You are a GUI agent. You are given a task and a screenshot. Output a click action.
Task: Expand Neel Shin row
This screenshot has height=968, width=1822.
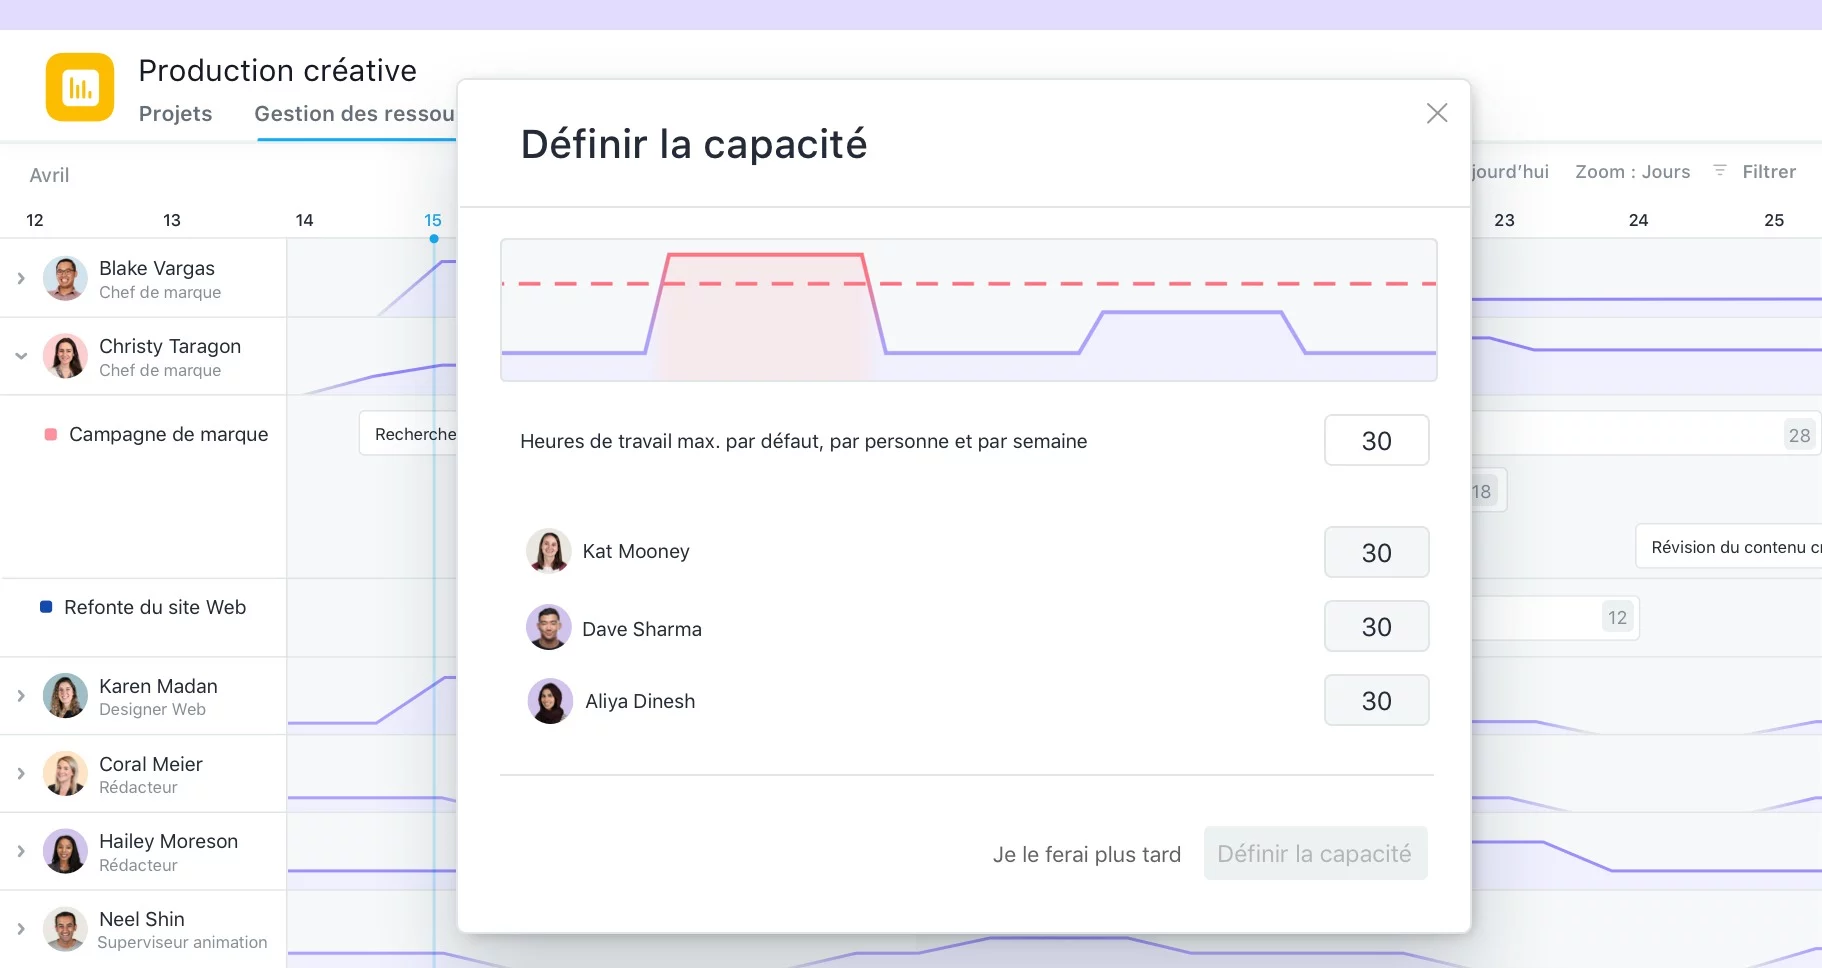pos(21,929)
